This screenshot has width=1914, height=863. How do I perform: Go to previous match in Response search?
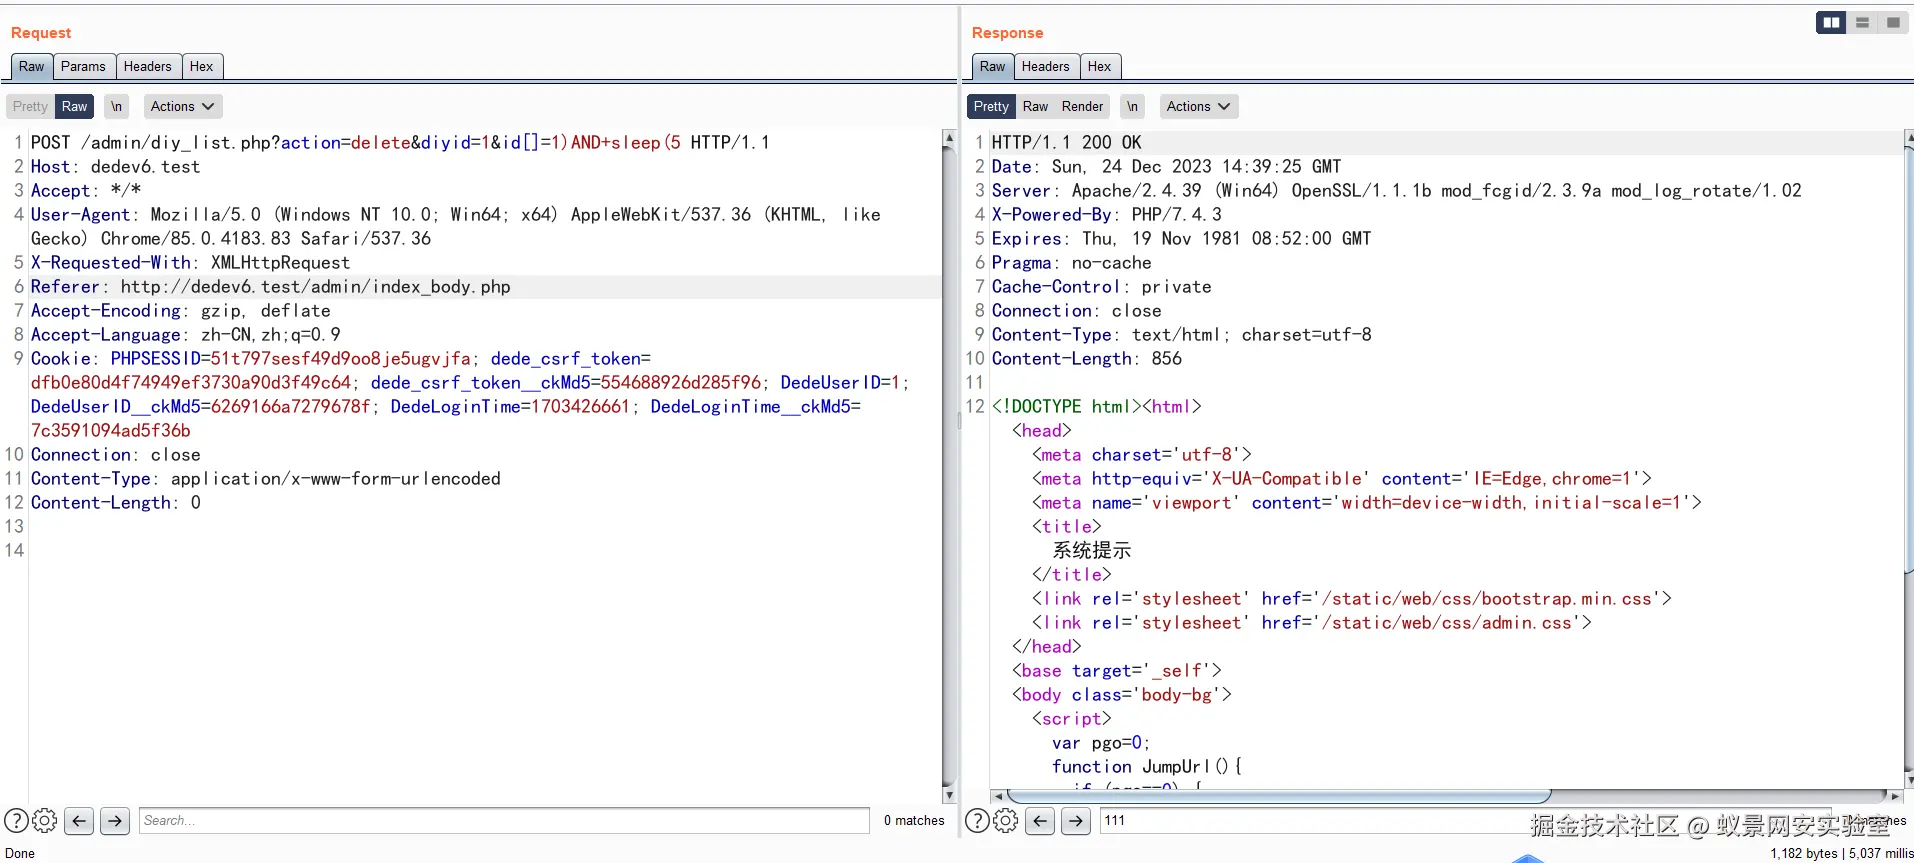(1040, 821)
